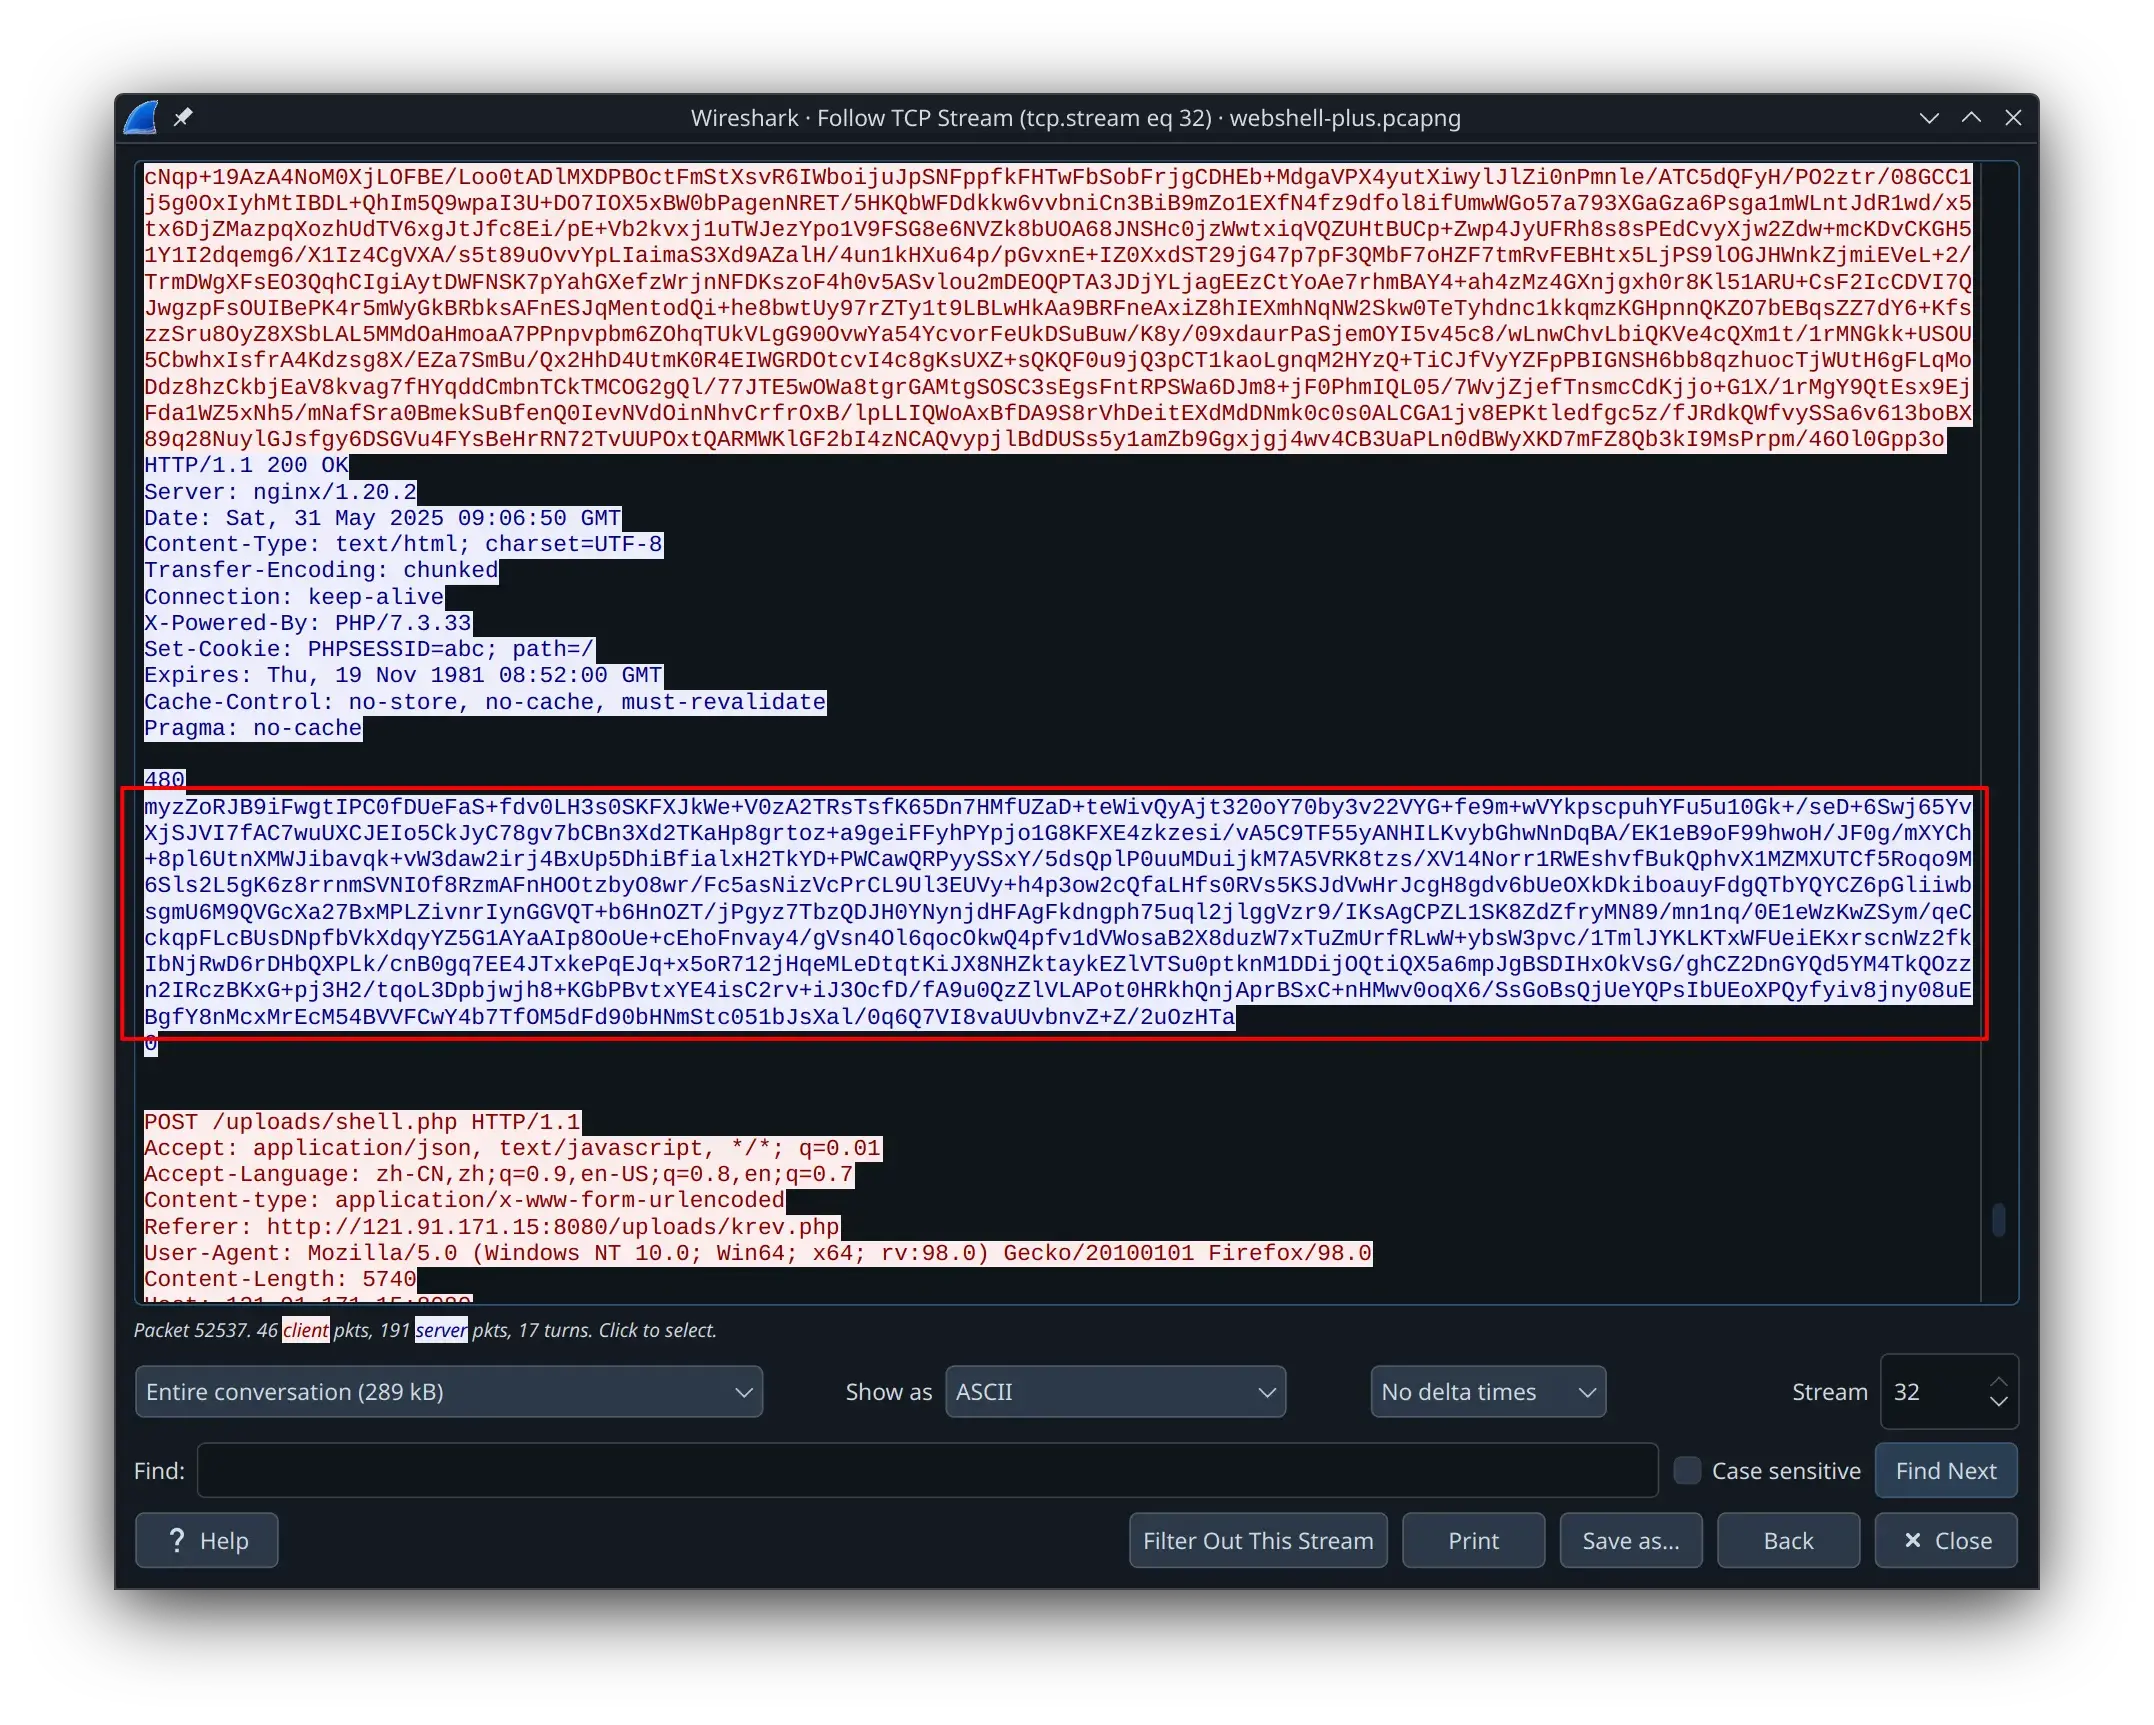Enable the Case sensitive checkbox
Image resolution: width=2154 pixels, height=1725 pixels.
click(1687, 1470)
